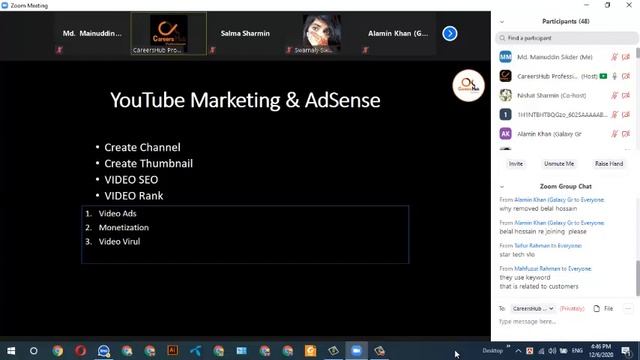The width and height of the screenshot is (640, 360).
Task: Click the Type message here field
Action: (565, 322)
